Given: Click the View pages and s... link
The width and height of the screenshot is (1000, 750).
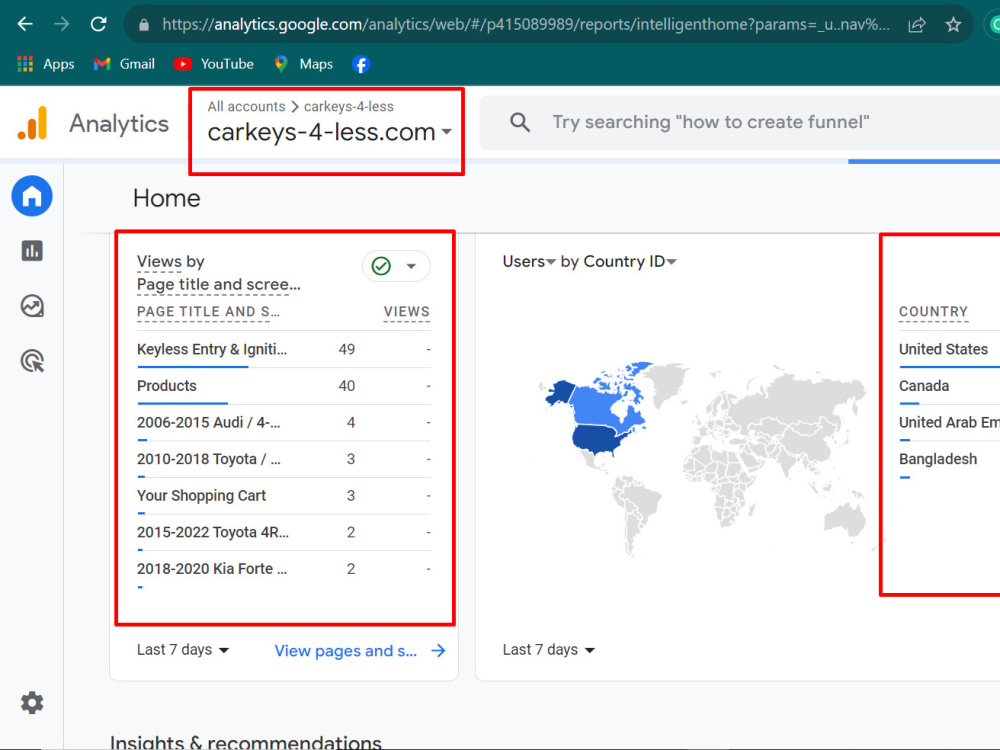Looking at the screenshot, I should coord(360,651).
